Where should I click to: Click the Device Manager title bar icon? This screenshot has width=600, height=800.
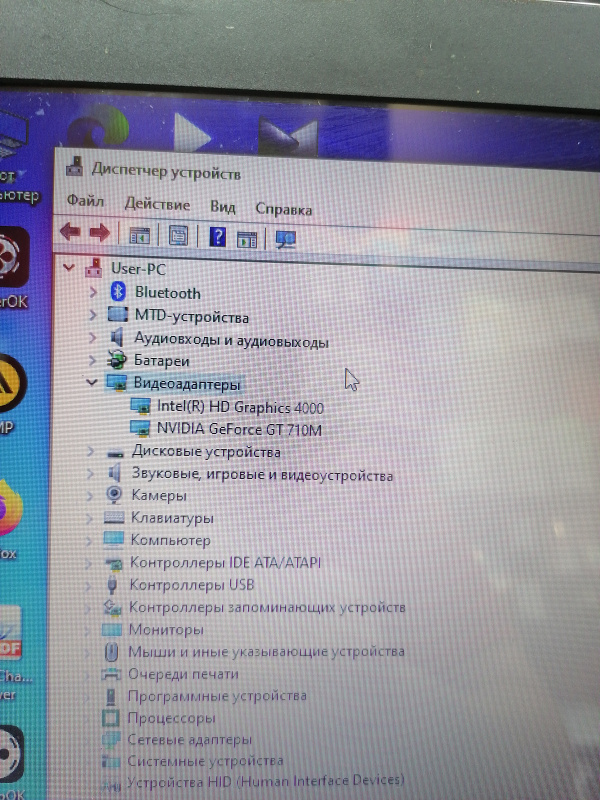pyautogui.click(x=74, y=167)
